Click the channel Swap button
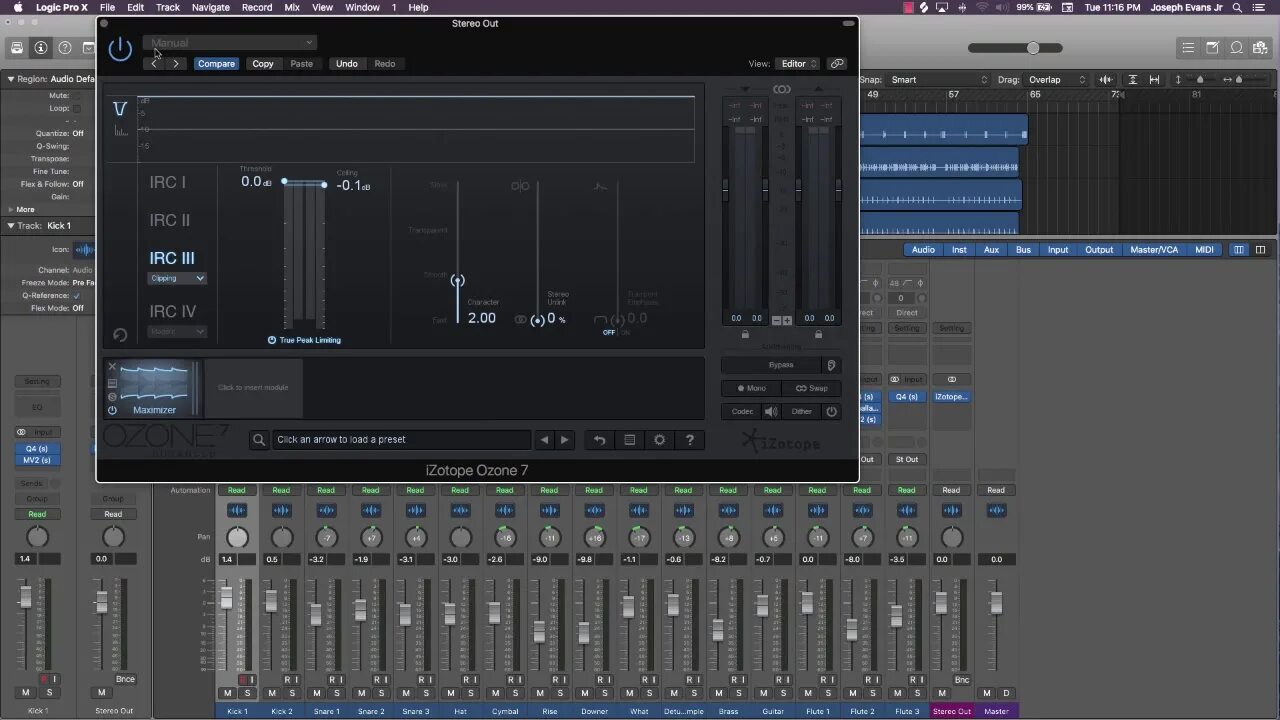Image resolution: width=1280 pixels, height=720 pixels. click(x=812, y=388)
